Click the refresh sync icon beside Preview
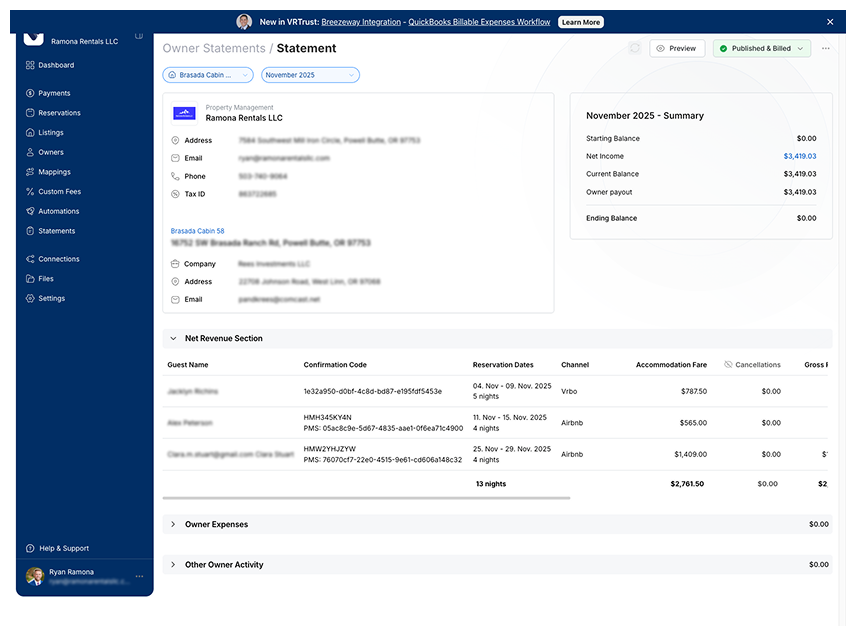 (634, 48)
